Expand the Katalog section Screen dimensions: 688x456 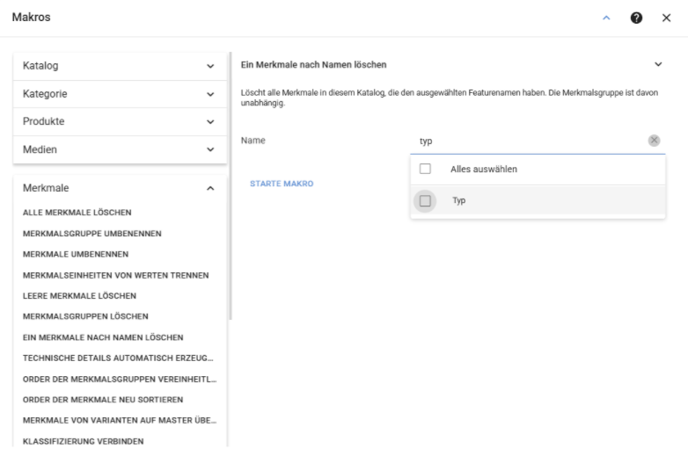[x=120, y=66]
